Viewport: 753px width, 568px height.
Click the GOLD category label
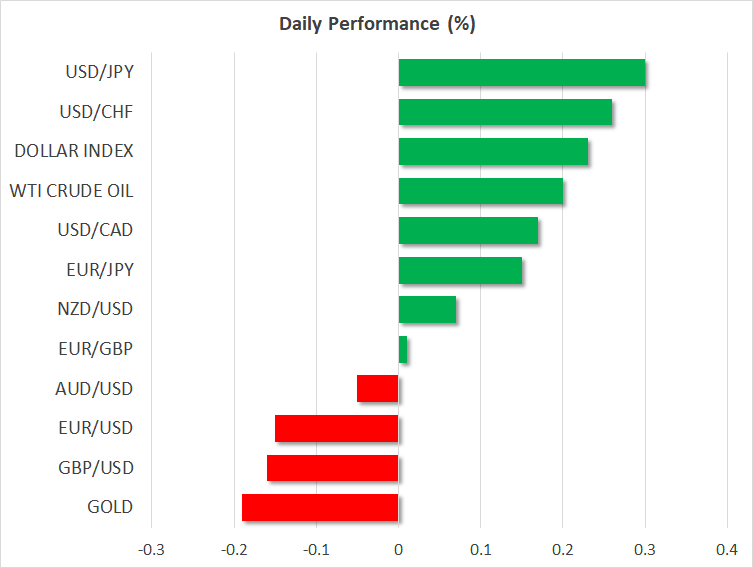pos(110,507)
